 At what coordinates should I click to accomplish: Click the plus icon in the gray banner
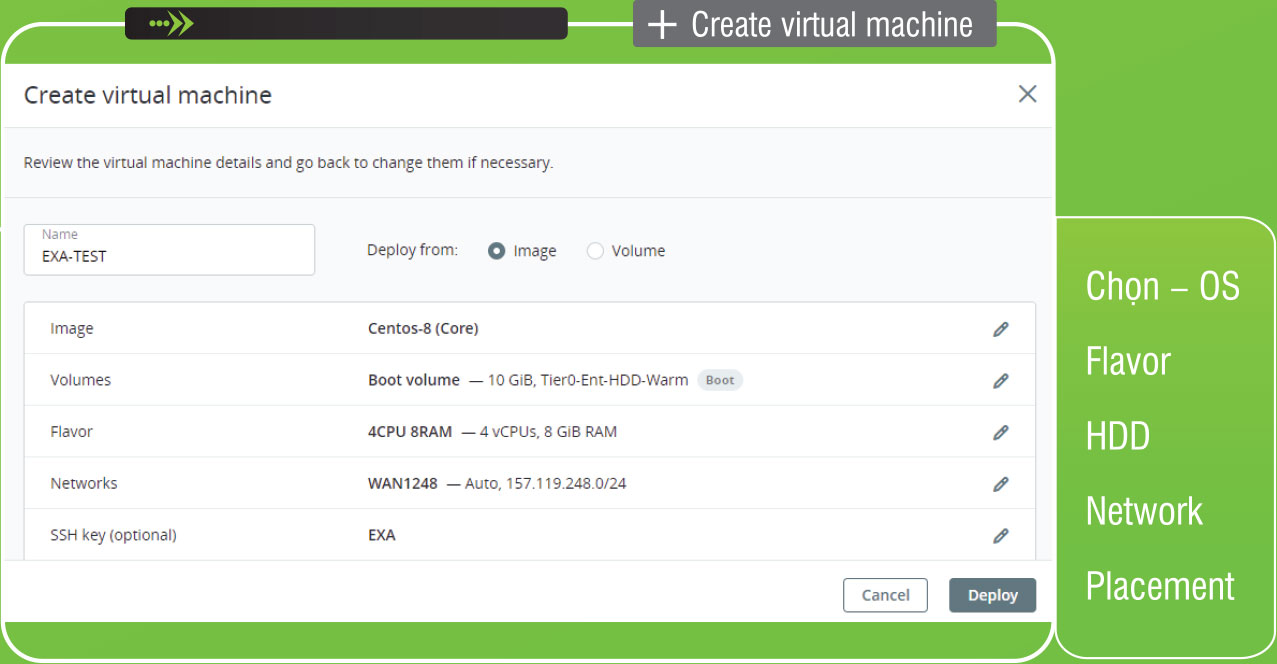point(662,25)
